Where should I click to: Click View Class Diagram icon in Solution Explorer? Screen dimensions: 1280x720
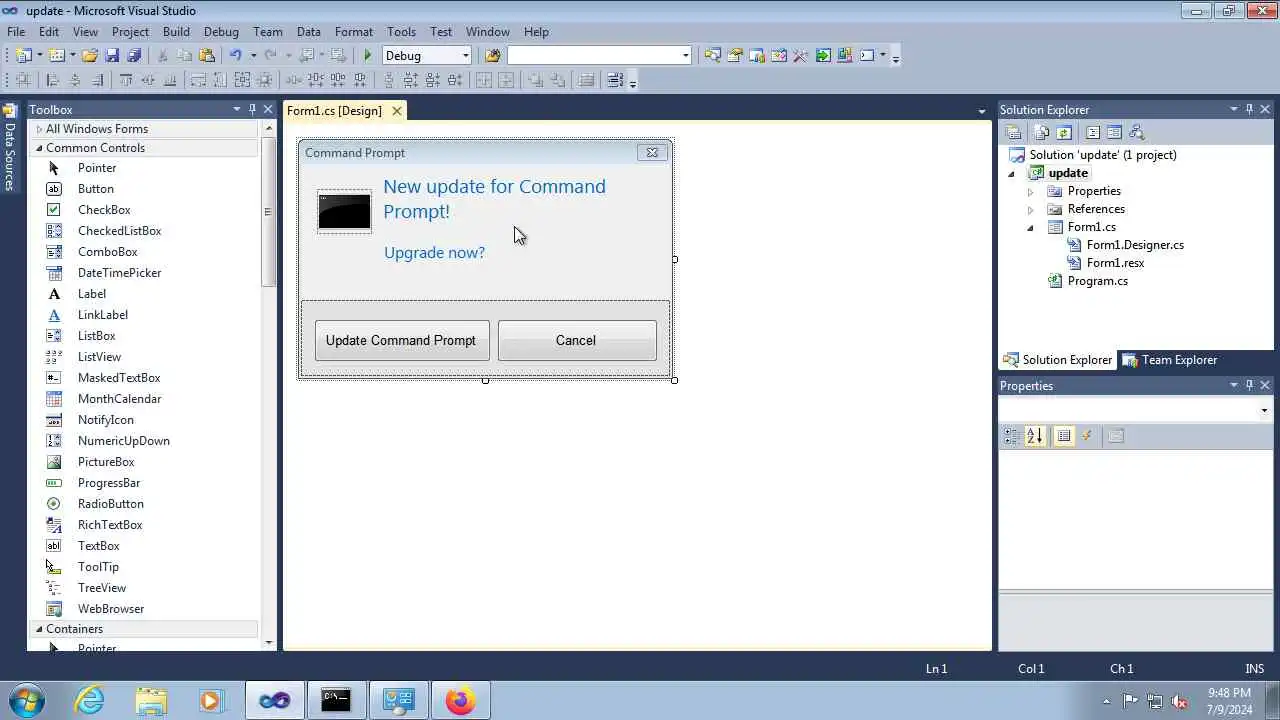click(1136, 132)
